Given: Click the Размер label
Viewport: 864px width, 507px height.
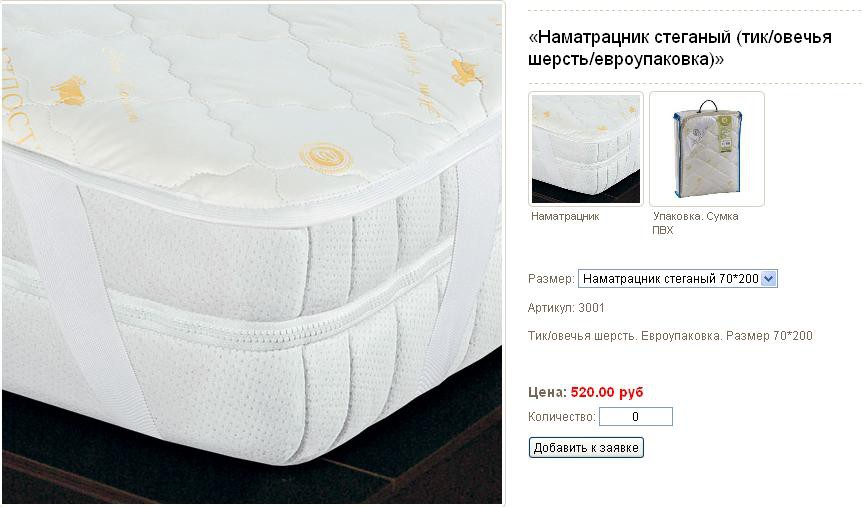Looking at the screenshot, I should [551, 279].
